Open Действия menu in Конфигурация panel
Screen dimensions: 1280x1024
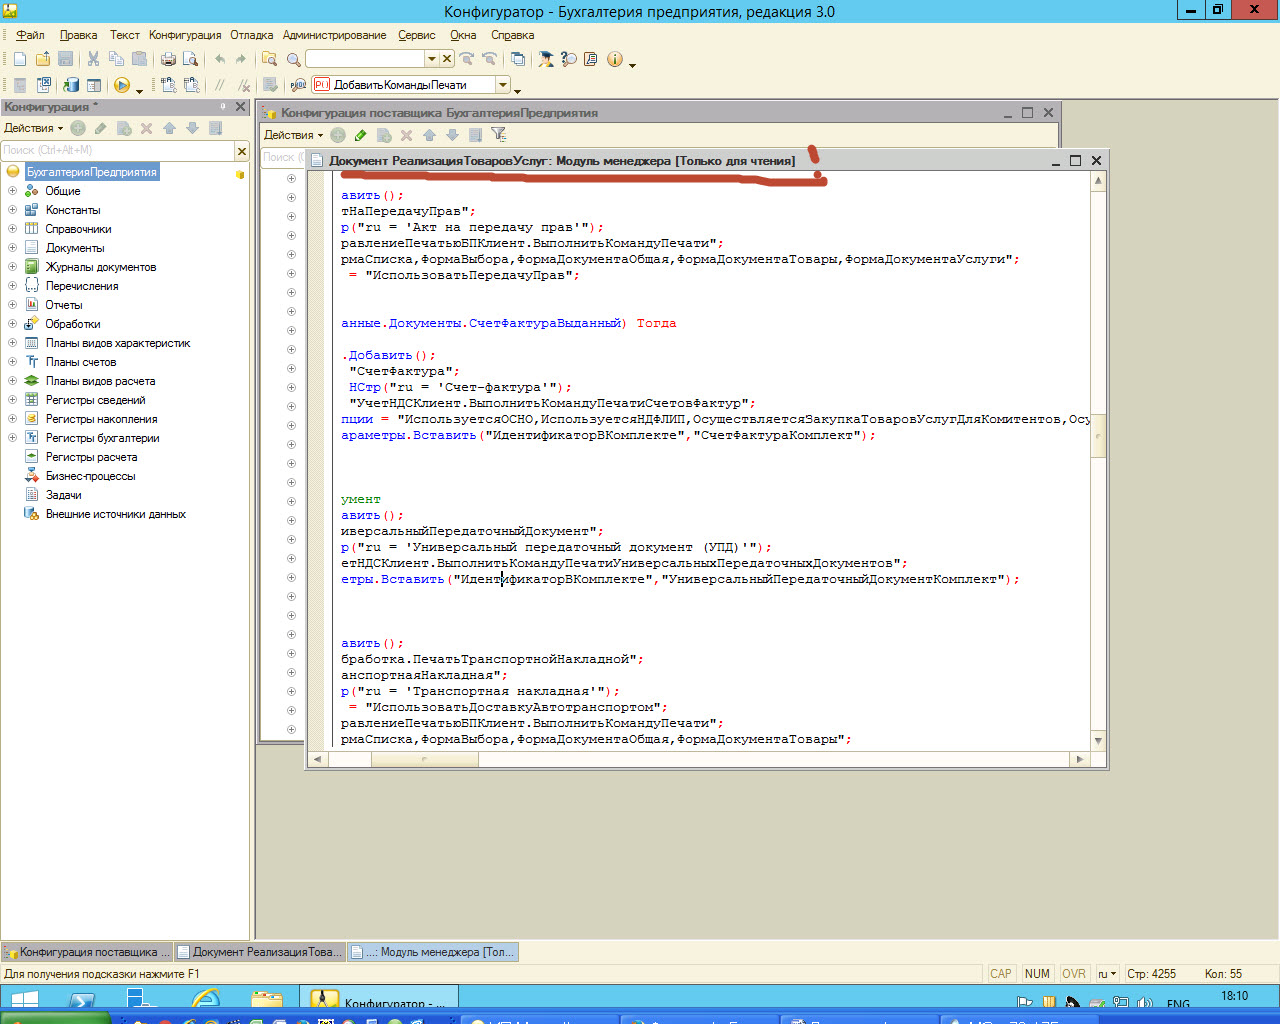pyautogui.click(x=33, y=128)
